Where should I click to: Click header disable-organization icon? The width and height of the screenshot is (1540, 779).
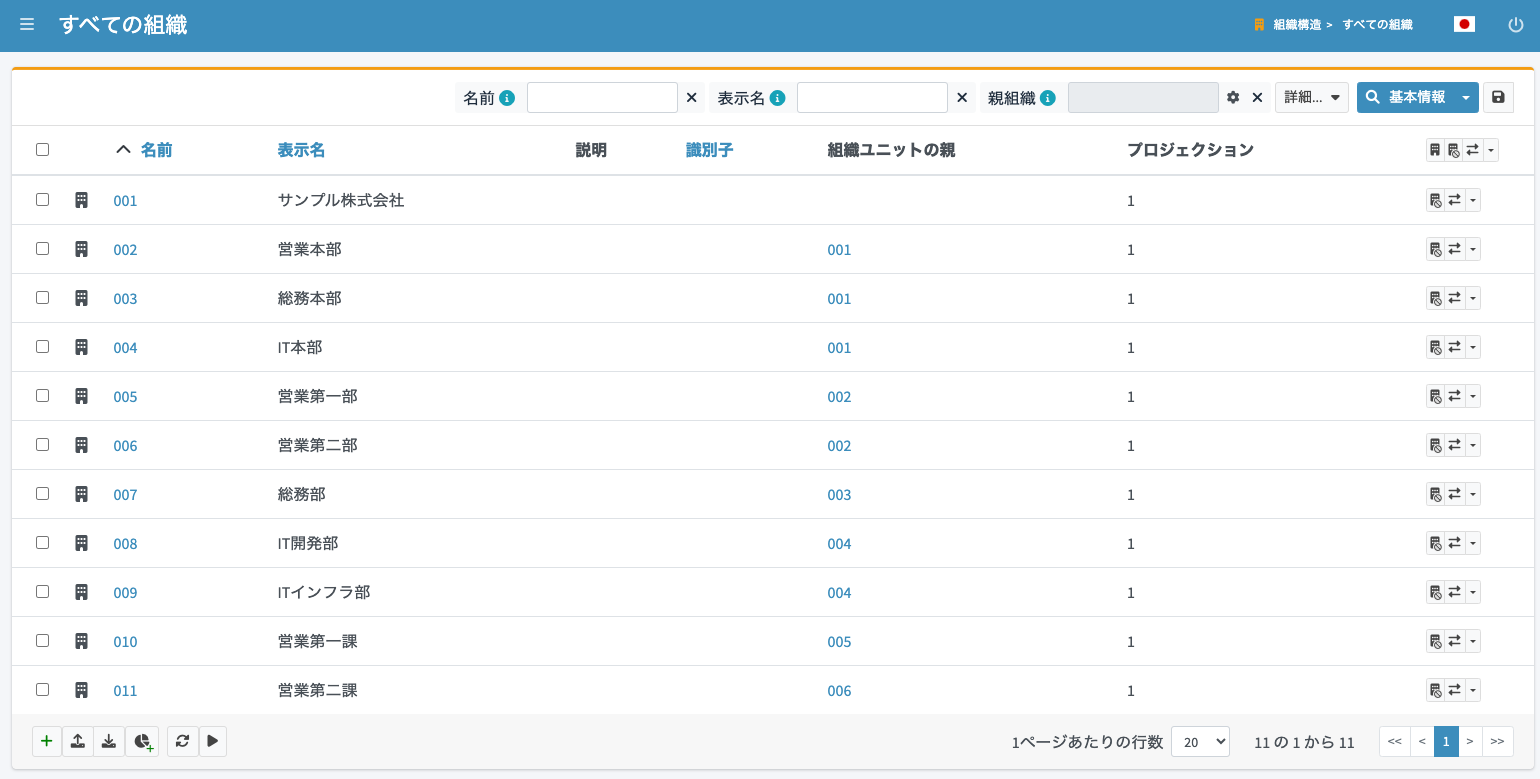[x=1453, y=150]
